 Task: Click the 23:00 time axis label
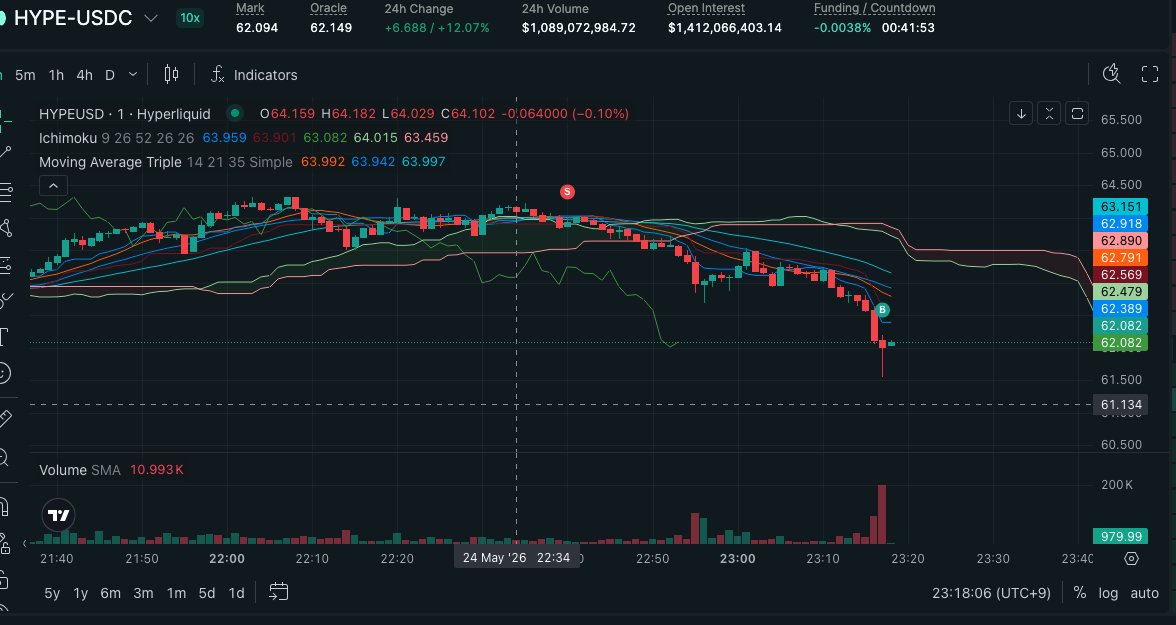point(737,559)
